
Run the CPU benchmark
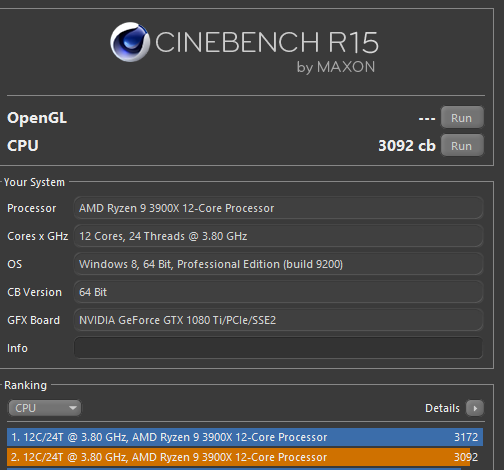click(x=462, y=145)
